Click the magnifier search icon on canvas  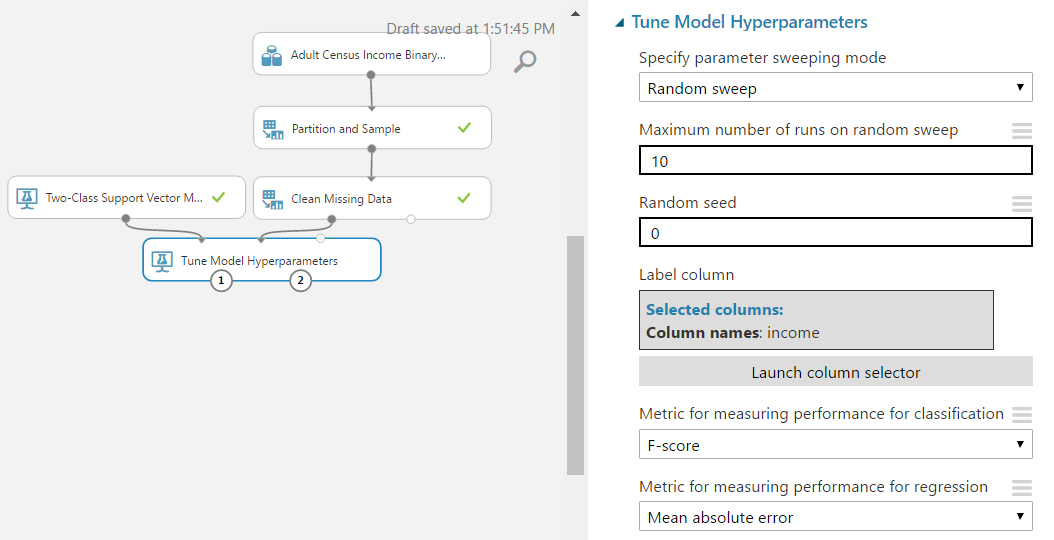pos(525,61)
